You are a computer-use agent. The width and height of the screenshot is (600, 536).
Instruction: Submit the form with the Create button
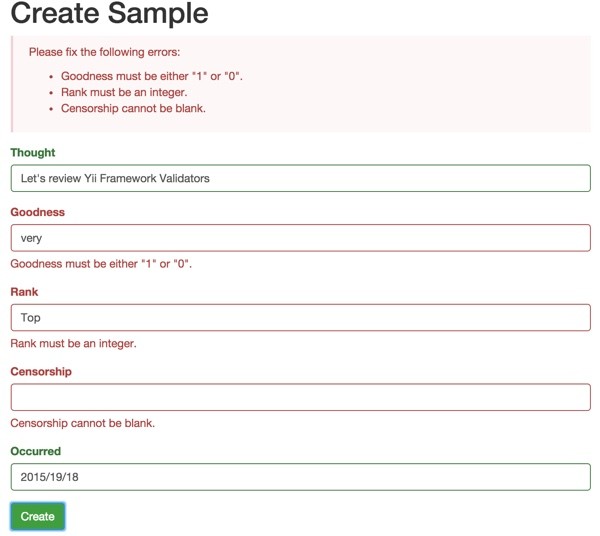[38, 516]
